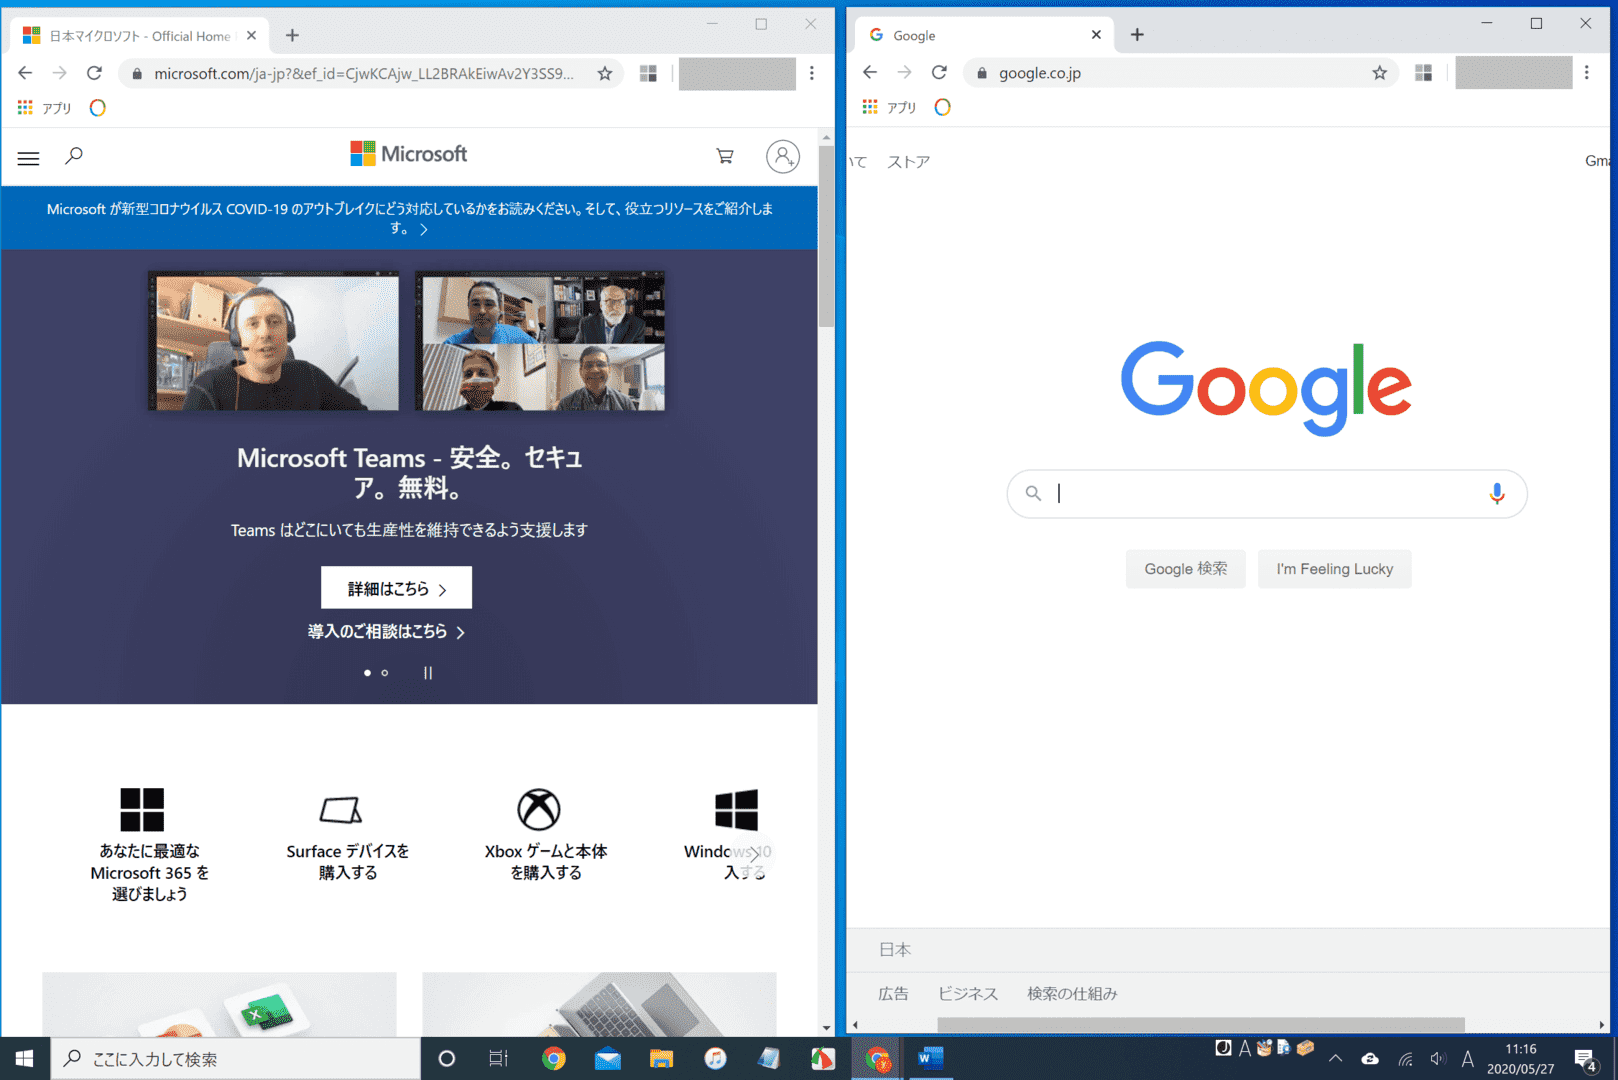Open the 検索の仕組み footer link
Screen dimensions: 1618x1080
[1072, 994]
